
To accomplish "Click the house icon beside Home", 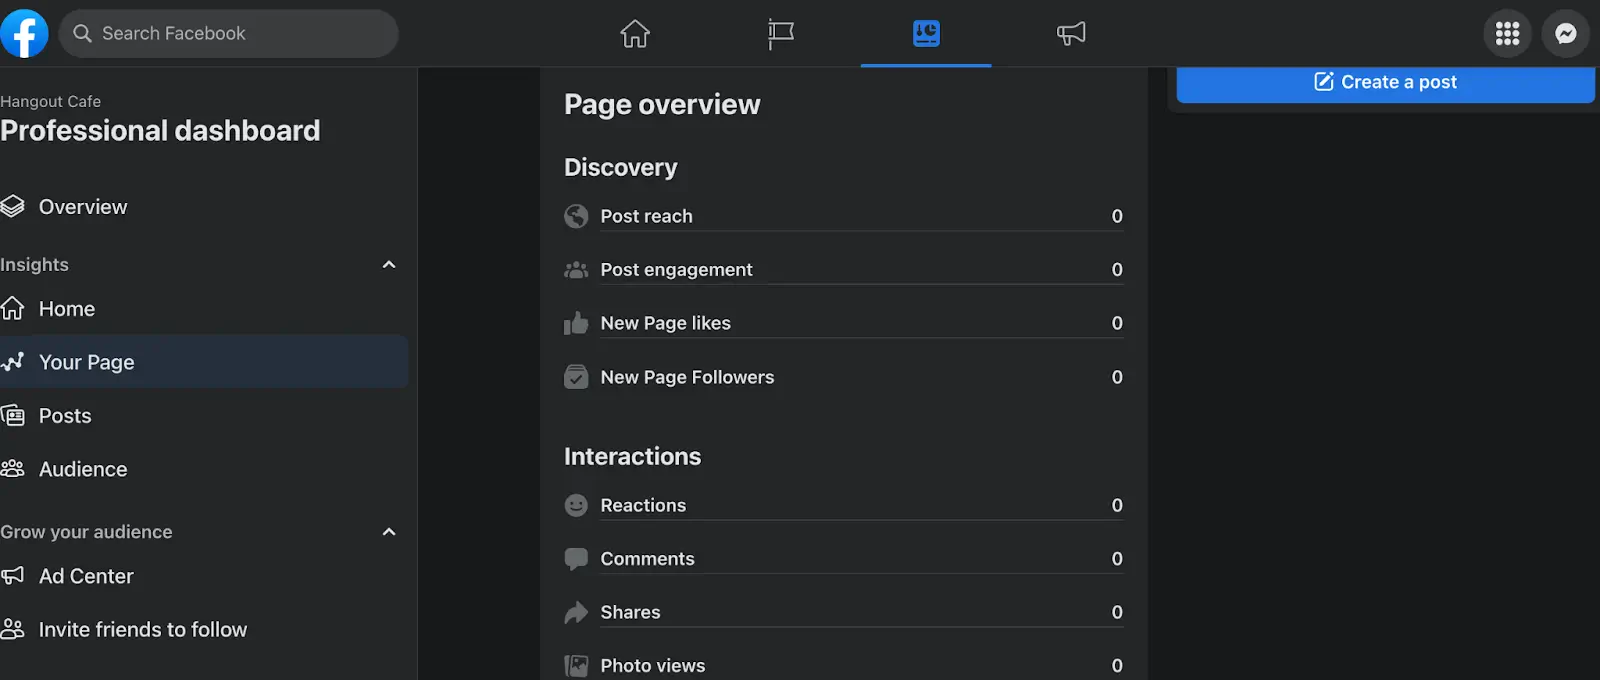I will click(x=12, y=308).
